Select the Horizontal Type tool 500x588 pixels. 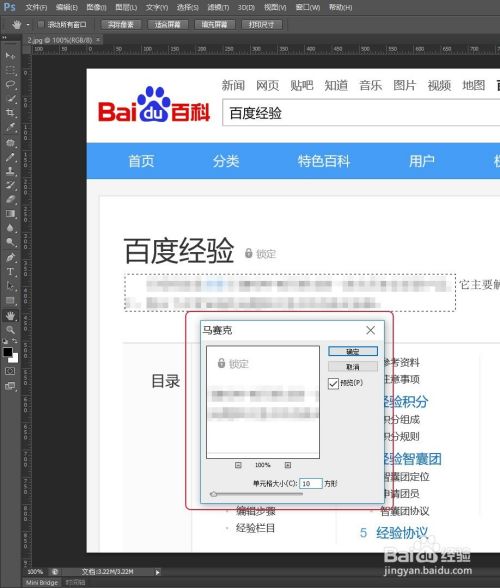(x=10, y=272)
